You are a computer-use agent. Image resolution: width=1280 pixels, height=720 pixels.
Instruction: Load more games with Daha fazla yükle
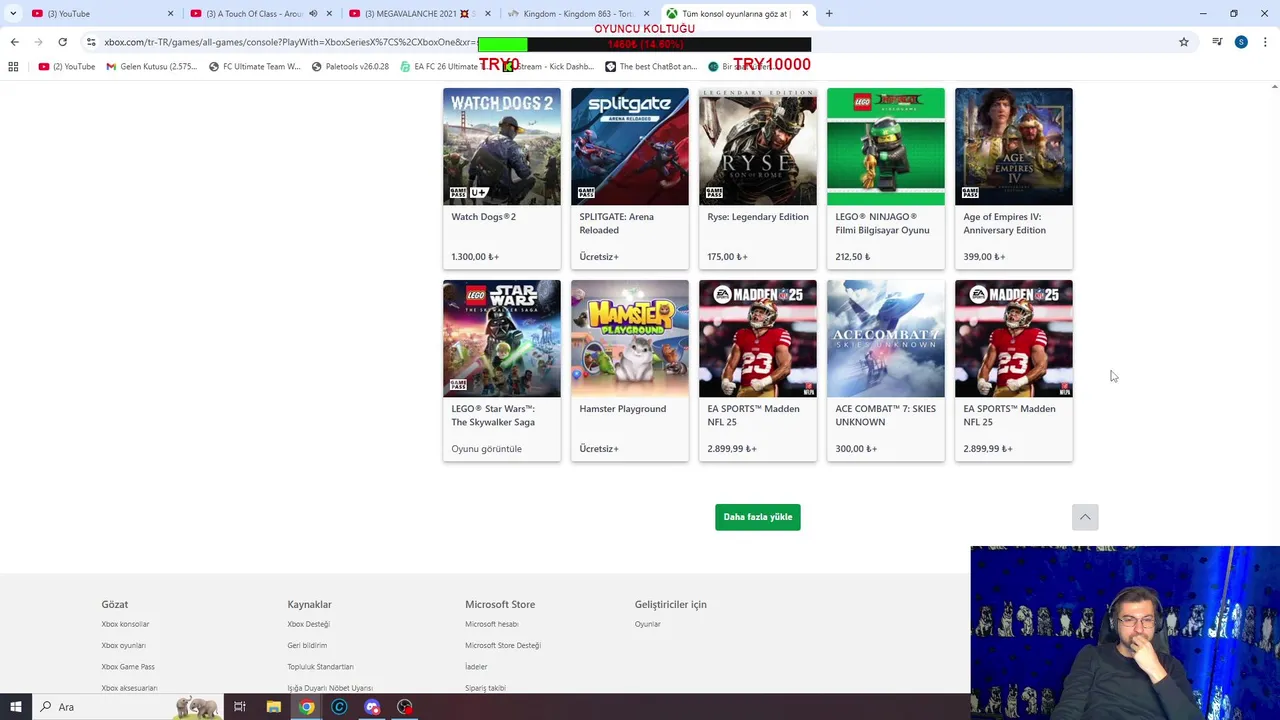coord(758,517)
